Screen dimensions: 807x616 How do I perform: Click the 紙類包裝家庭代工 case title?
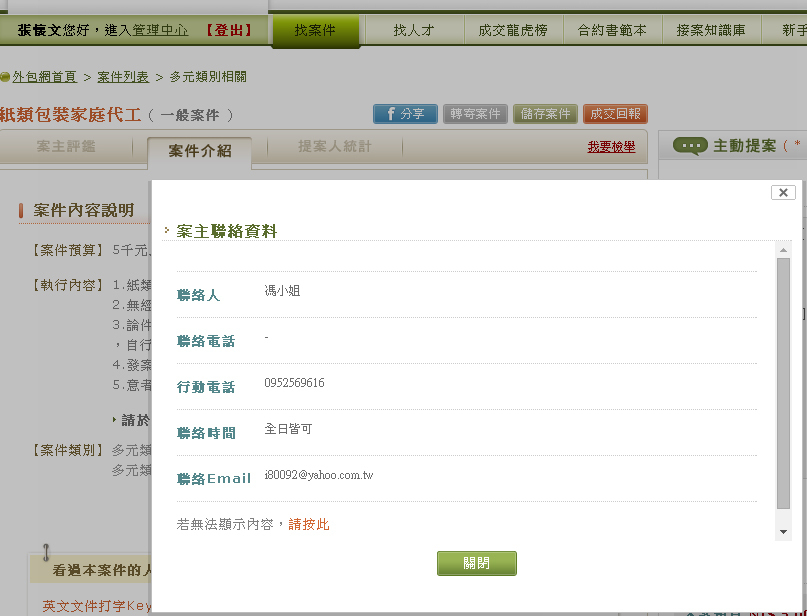[x=71, y=115]
